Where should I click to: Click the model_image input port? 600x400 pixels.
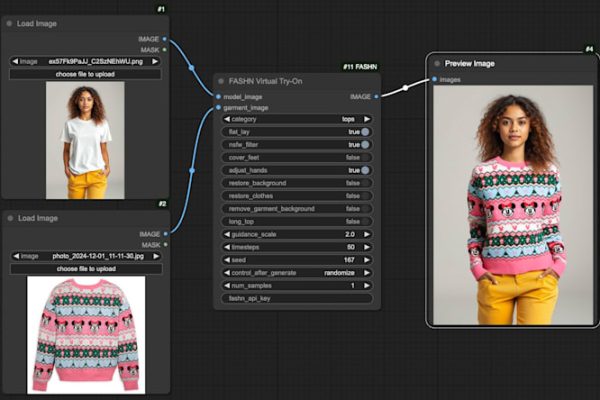click(x=218, y=97)
